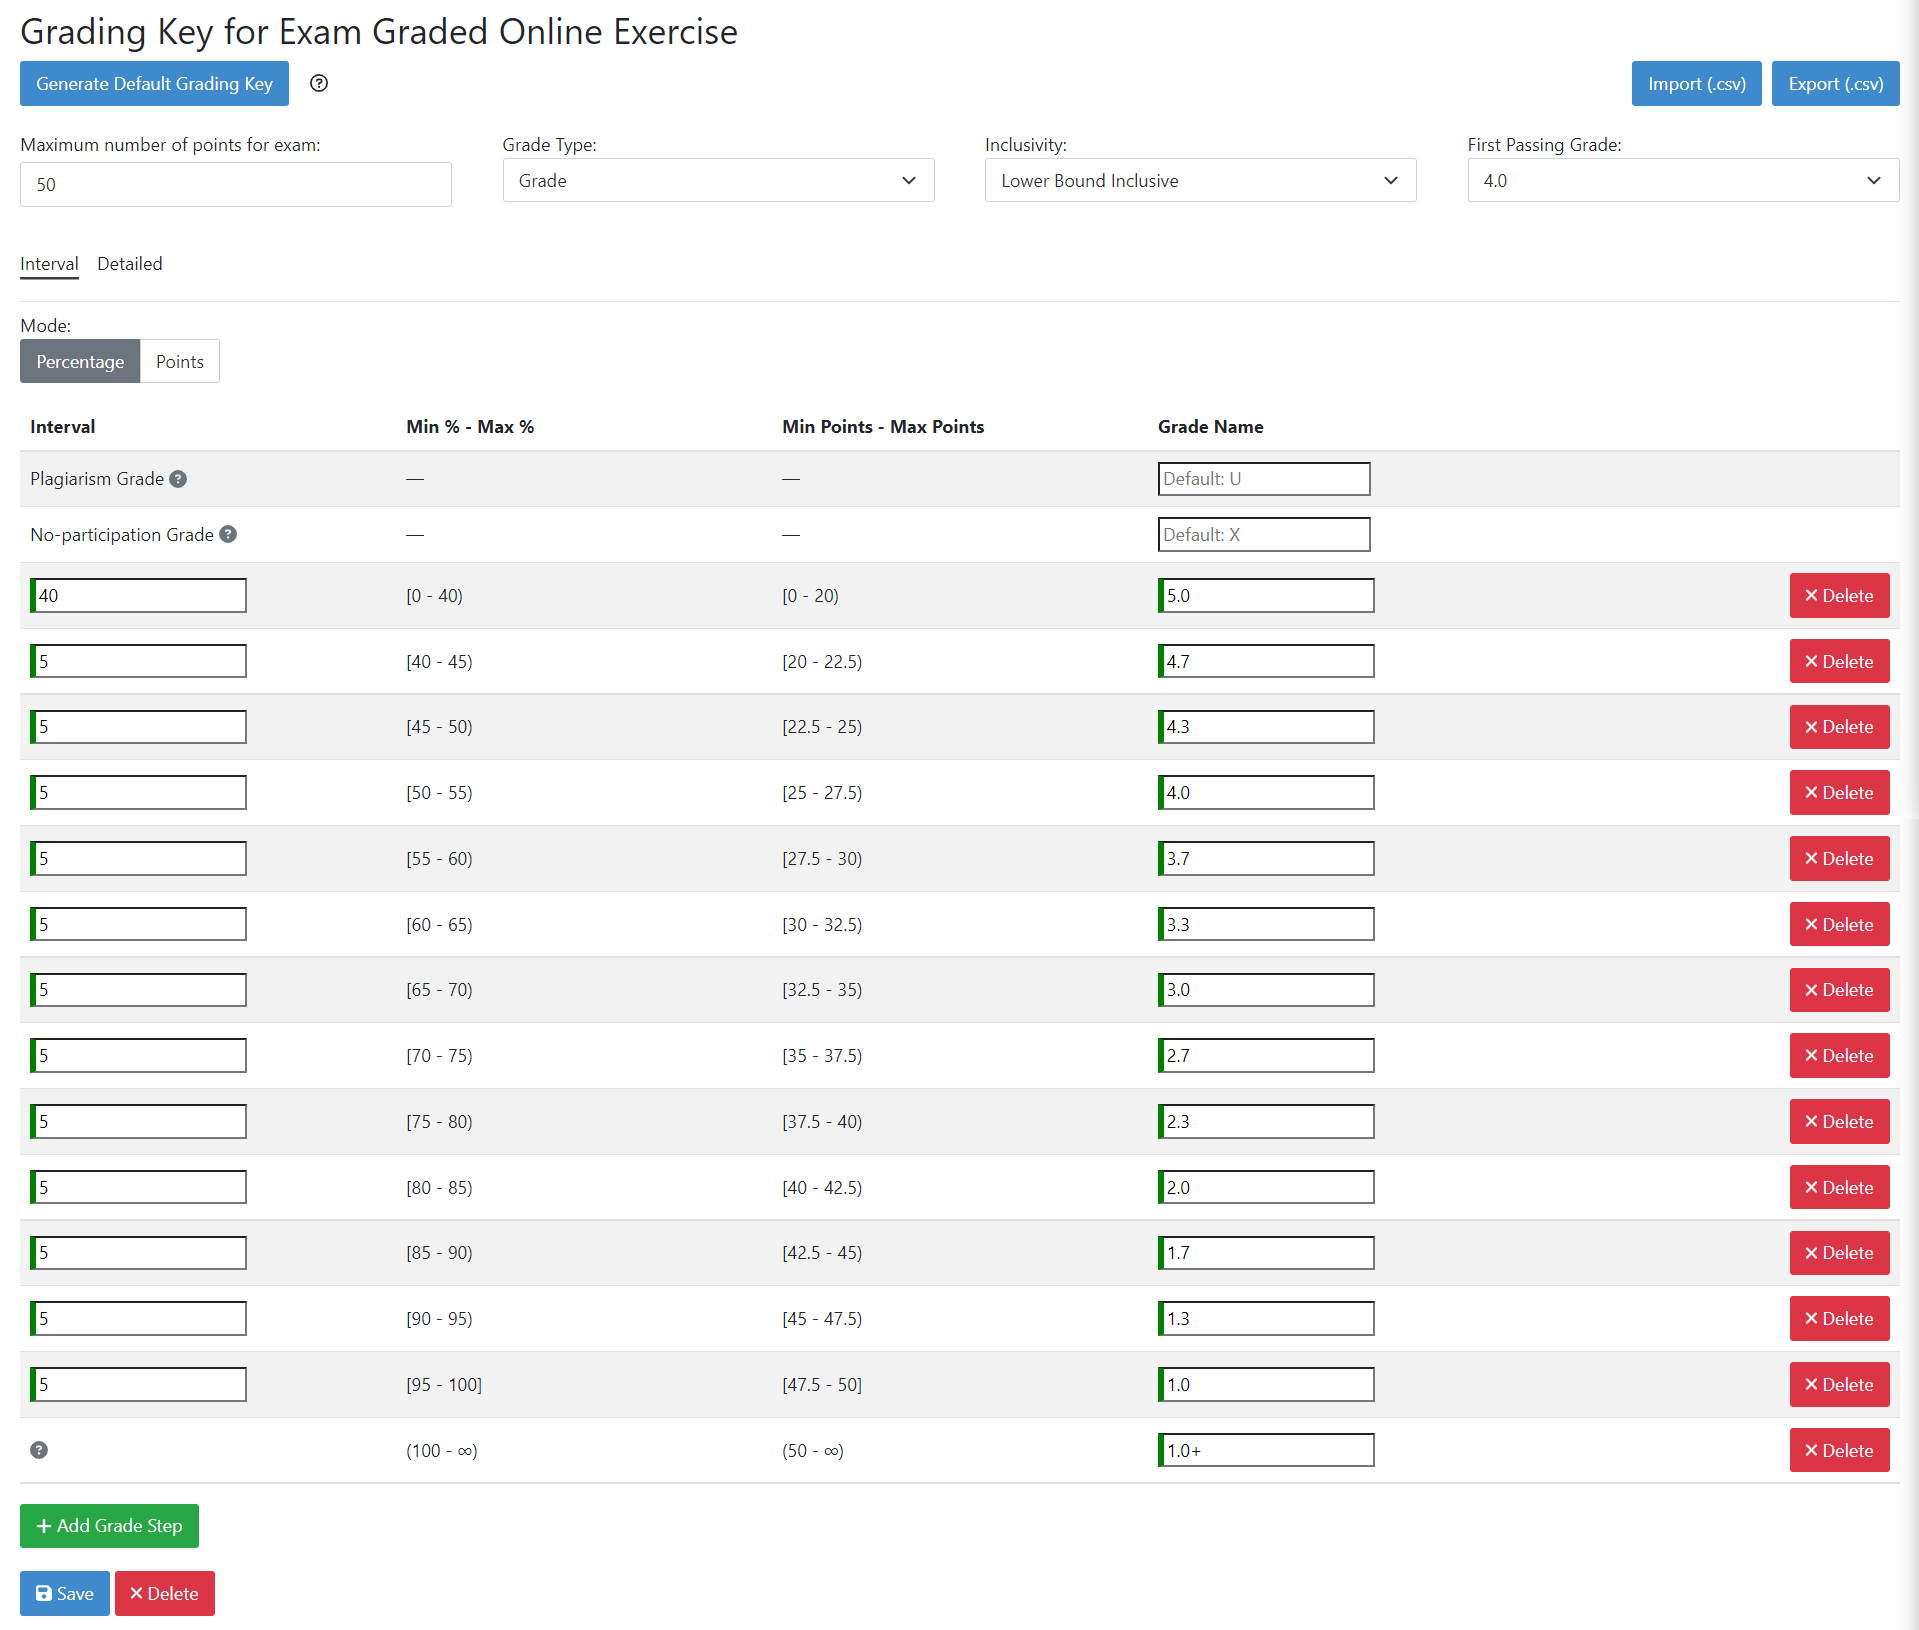
Task: Click help icon in the infinity interval row
Action: (39, 1450)
